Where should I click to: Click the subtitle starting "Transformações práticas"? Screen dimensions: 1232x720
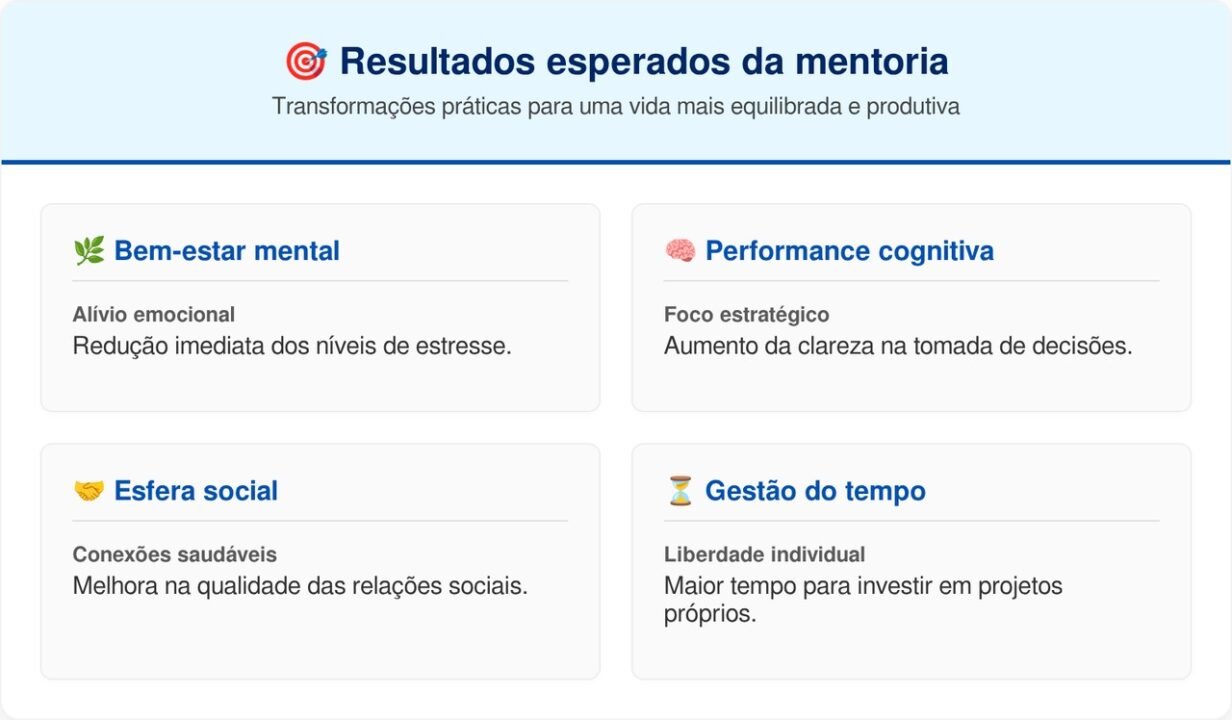616,107
